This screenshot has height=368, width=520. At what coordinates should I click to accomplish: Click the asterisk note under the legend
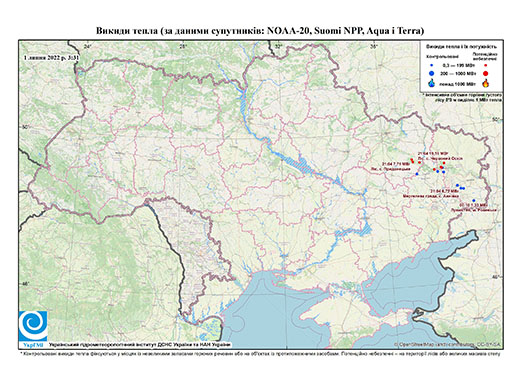(463, 97)
